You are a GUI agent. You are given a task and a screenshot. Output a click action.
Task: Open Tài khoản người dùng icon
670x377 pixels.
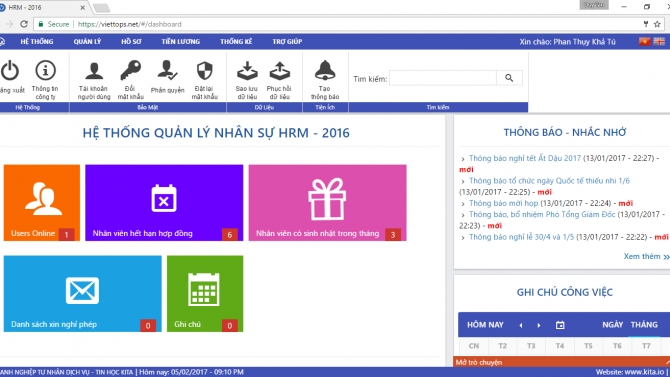(94, 71)
